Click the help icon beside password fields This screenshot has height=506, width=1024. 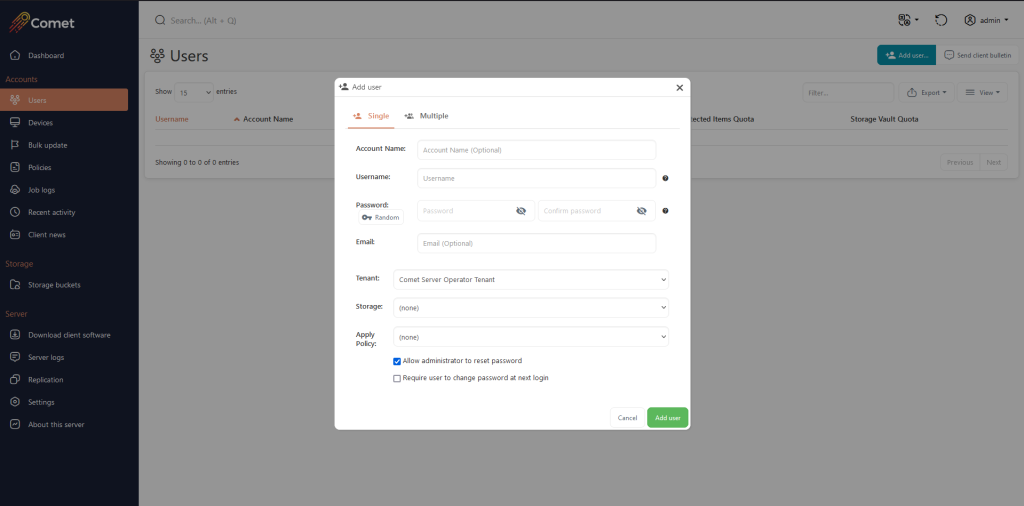665,211
